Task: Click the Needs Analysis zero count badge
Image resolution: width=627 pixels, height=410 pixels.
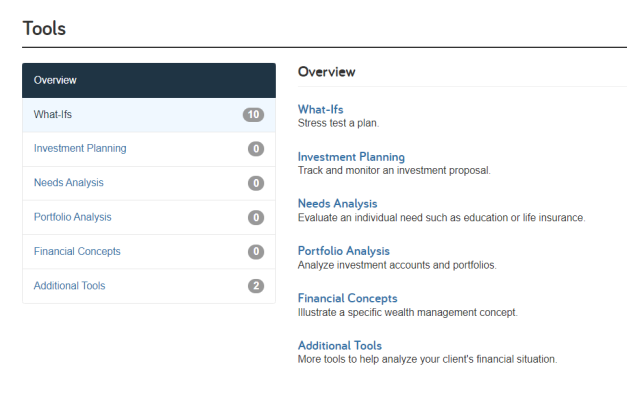Action: click(x=256, y=183)
